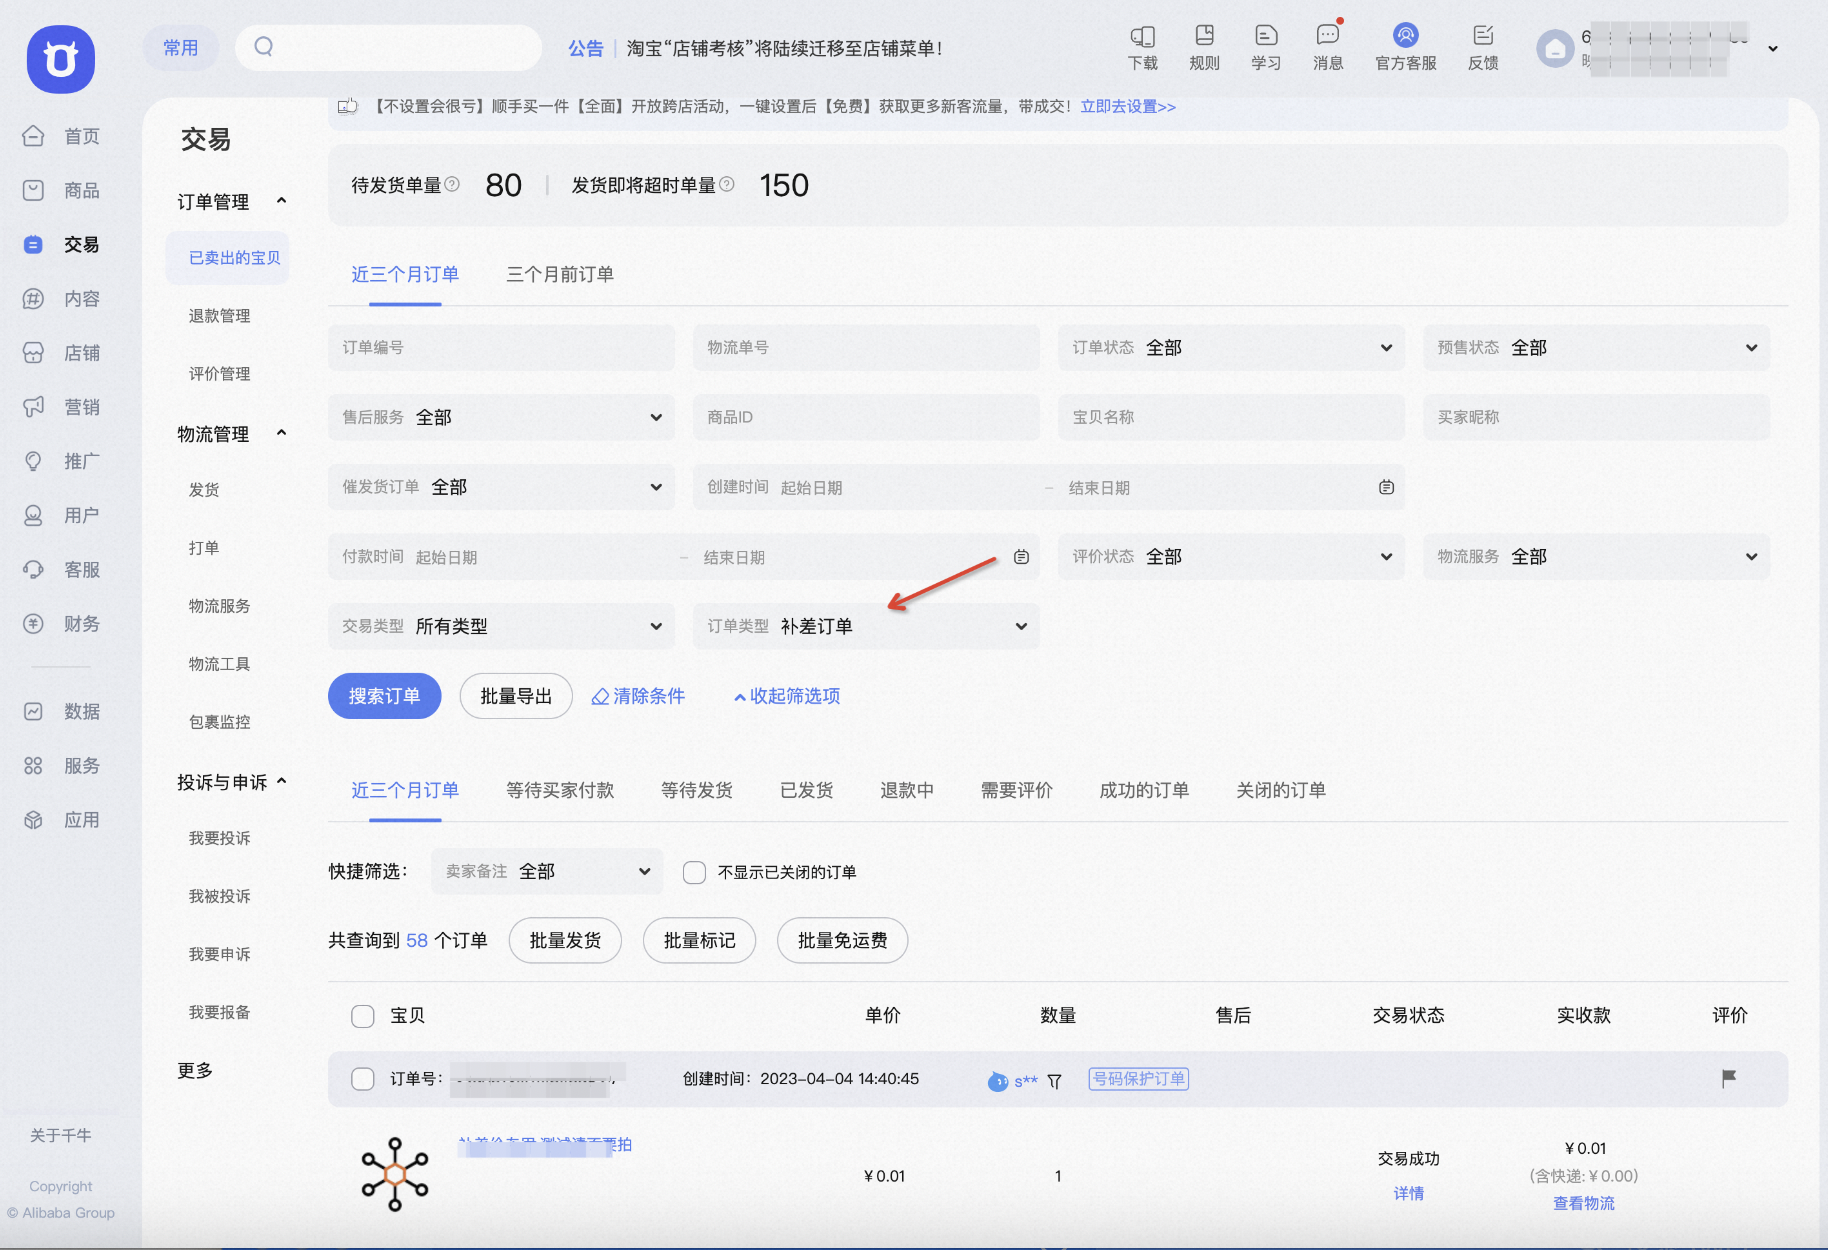Screen dimensions: 1828x1250
Task: Switch to 已发货 tab
Action: point(807,790)
